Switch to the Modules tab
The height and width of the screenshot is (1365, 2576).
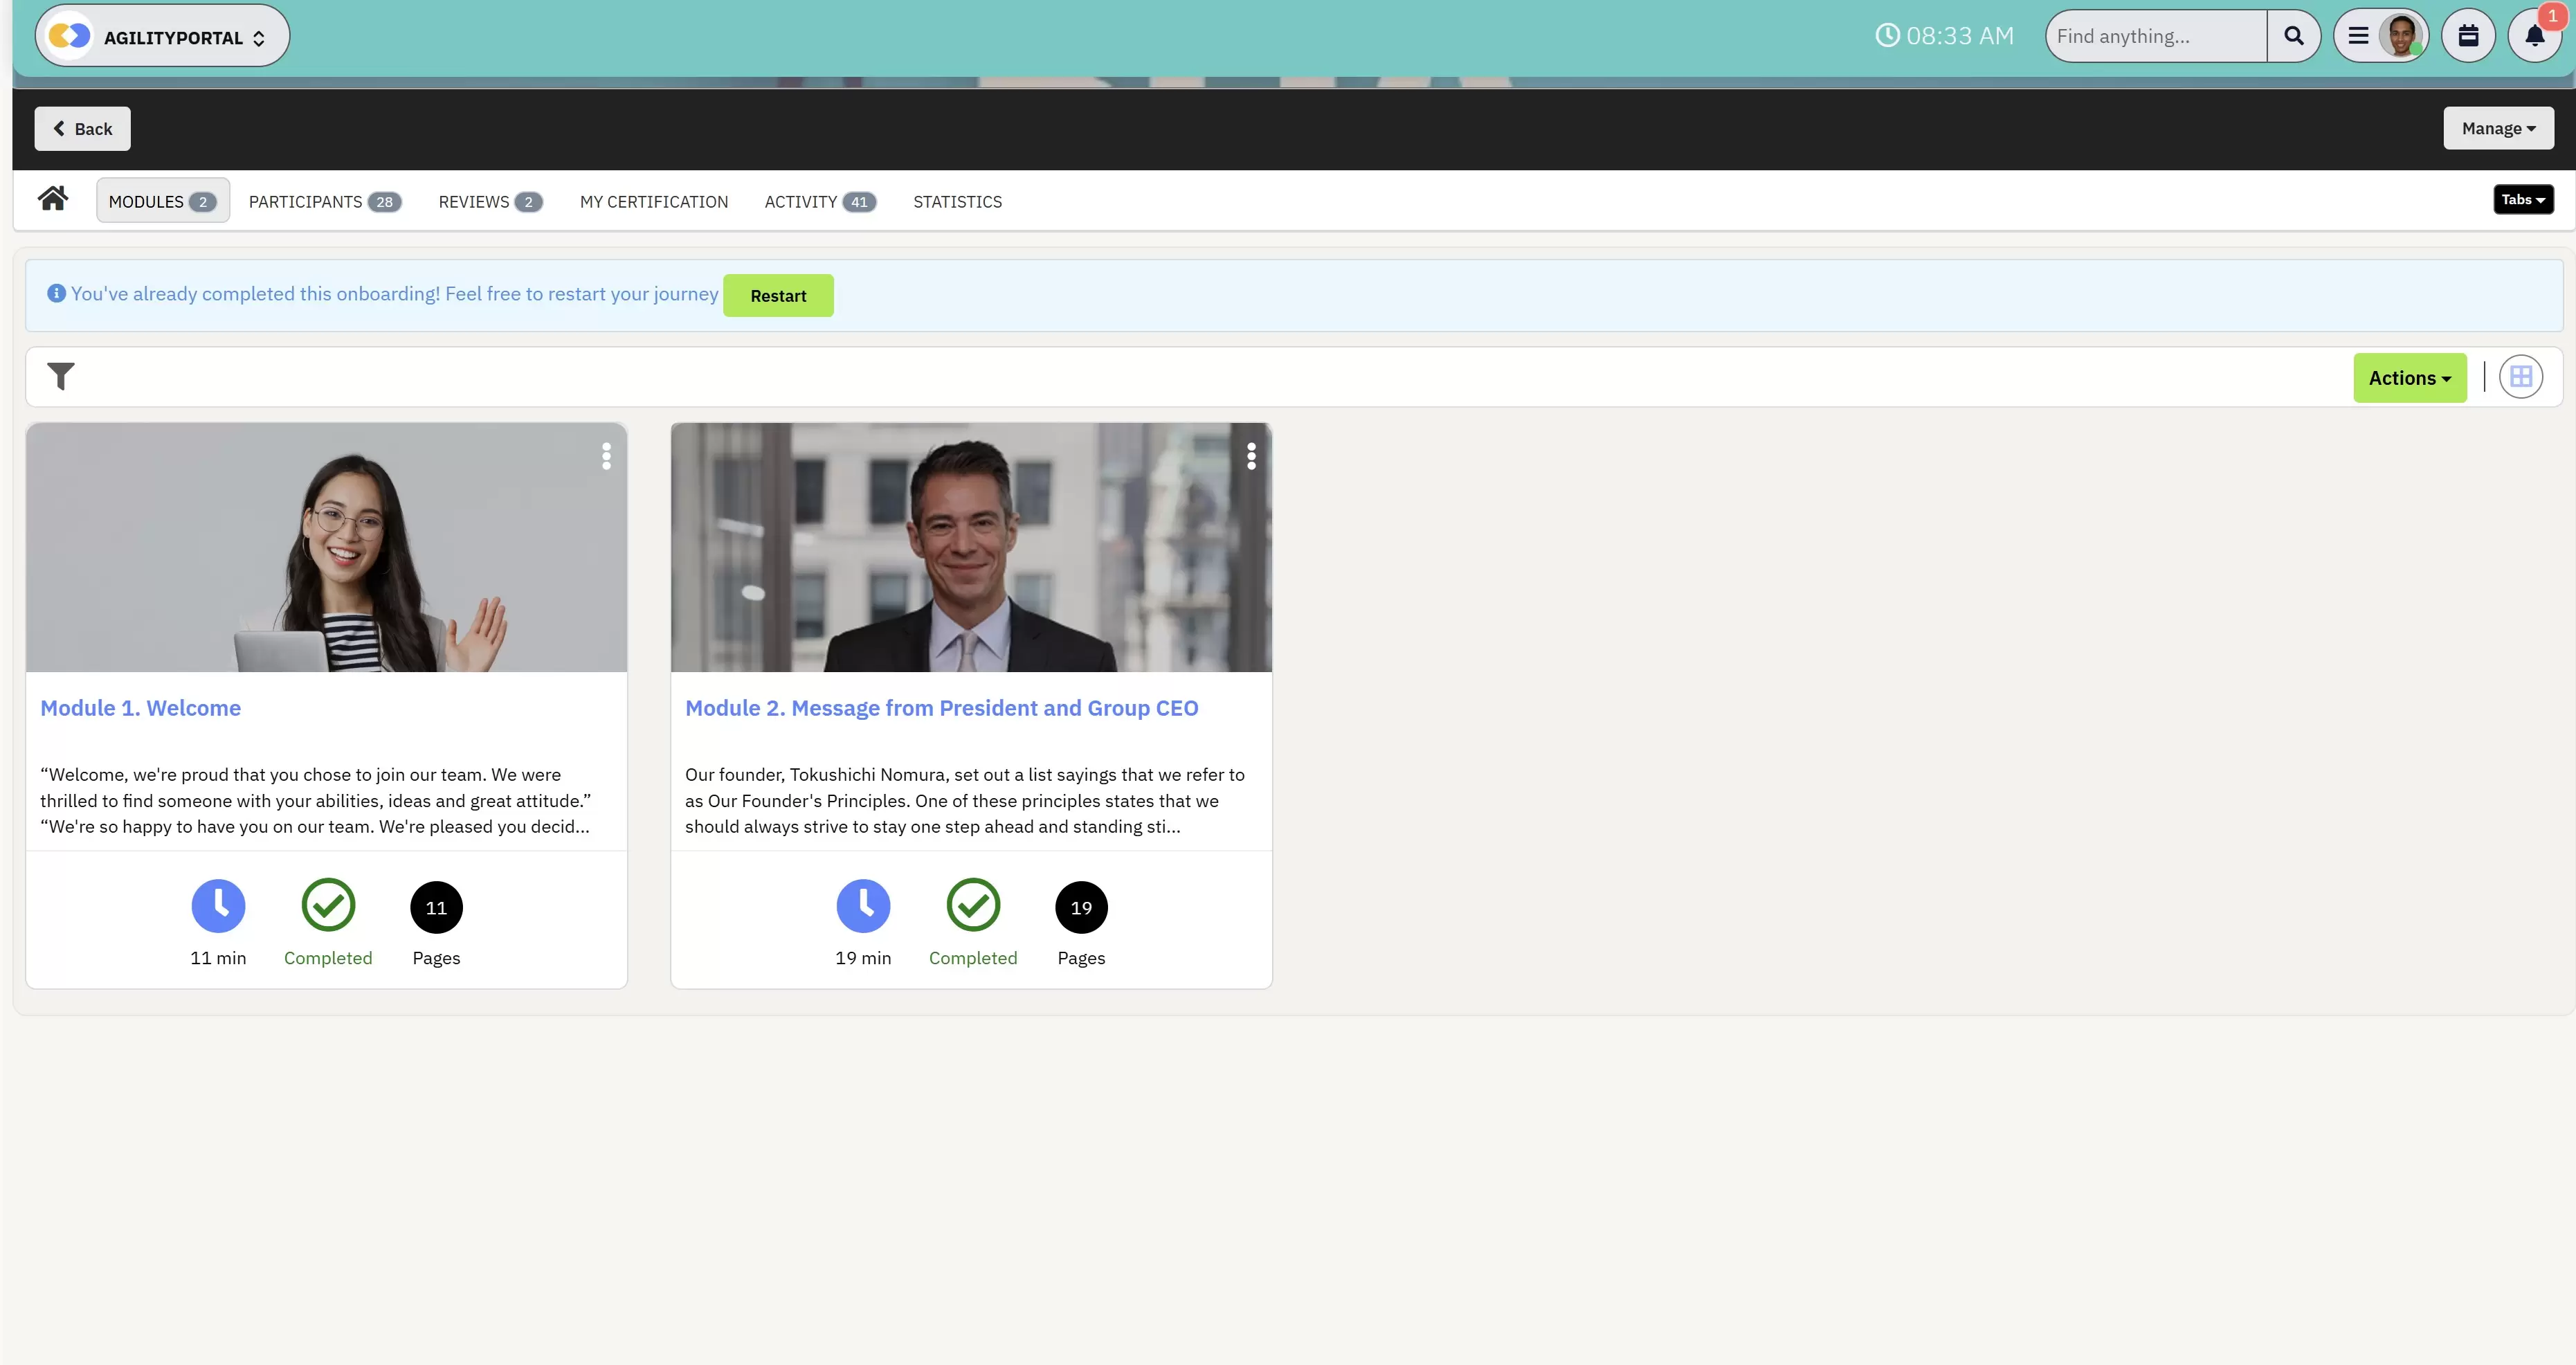pos(162,201)
